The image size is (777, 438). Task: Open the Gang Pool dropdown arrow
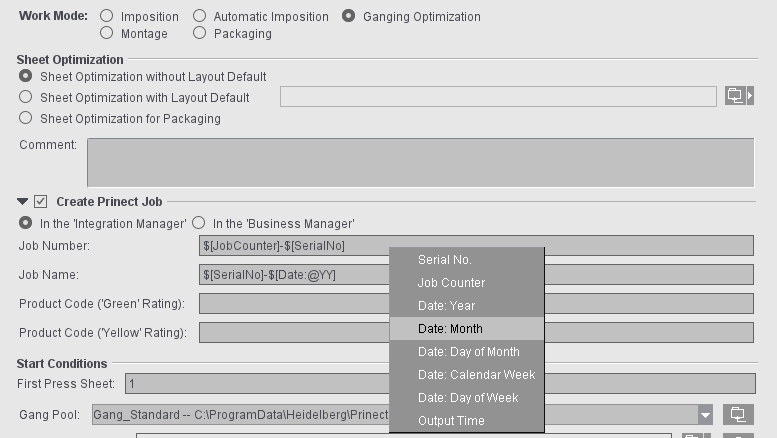705,415
